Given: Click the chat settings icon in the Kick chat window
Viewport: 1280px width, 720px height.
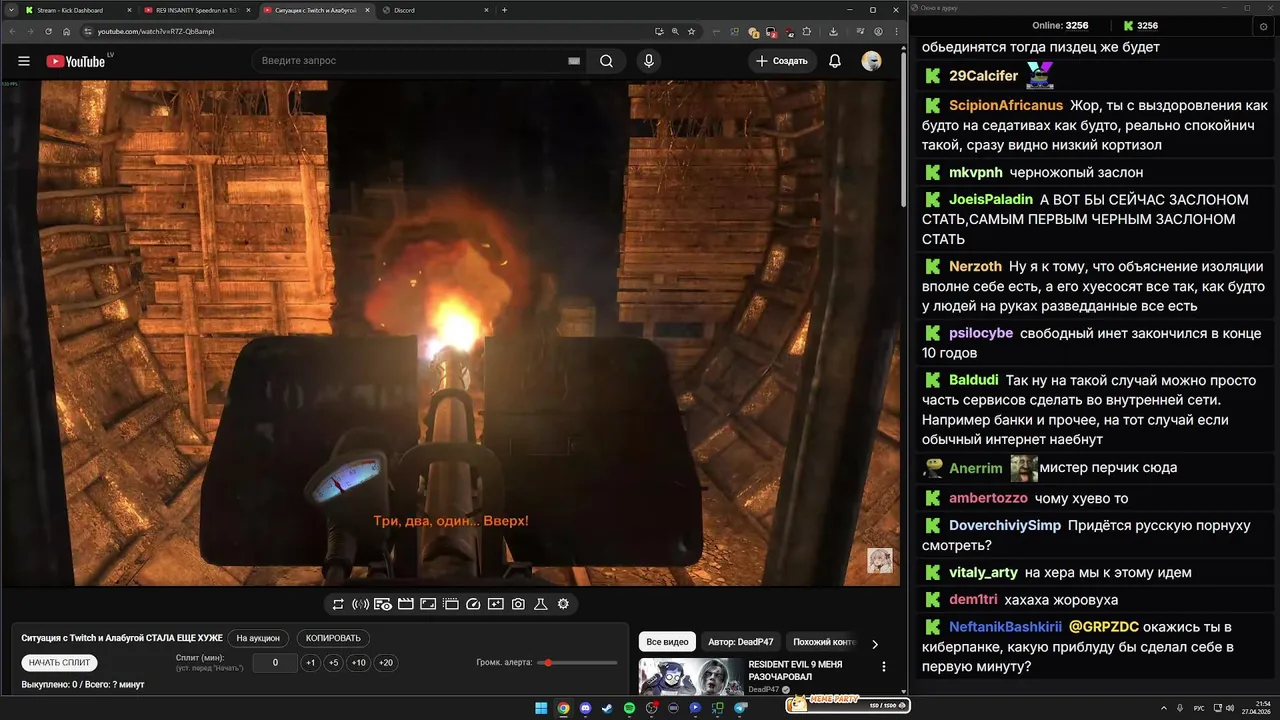Looking at the screenshot, I should coord(1263,26).
